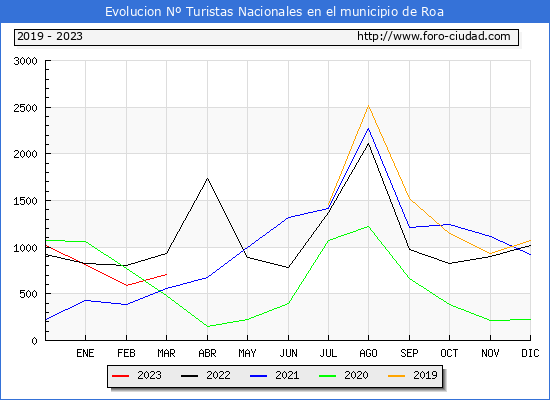Click the black 2022 peak at ABR
Screen dimensions: 550x400
[207, 178]
